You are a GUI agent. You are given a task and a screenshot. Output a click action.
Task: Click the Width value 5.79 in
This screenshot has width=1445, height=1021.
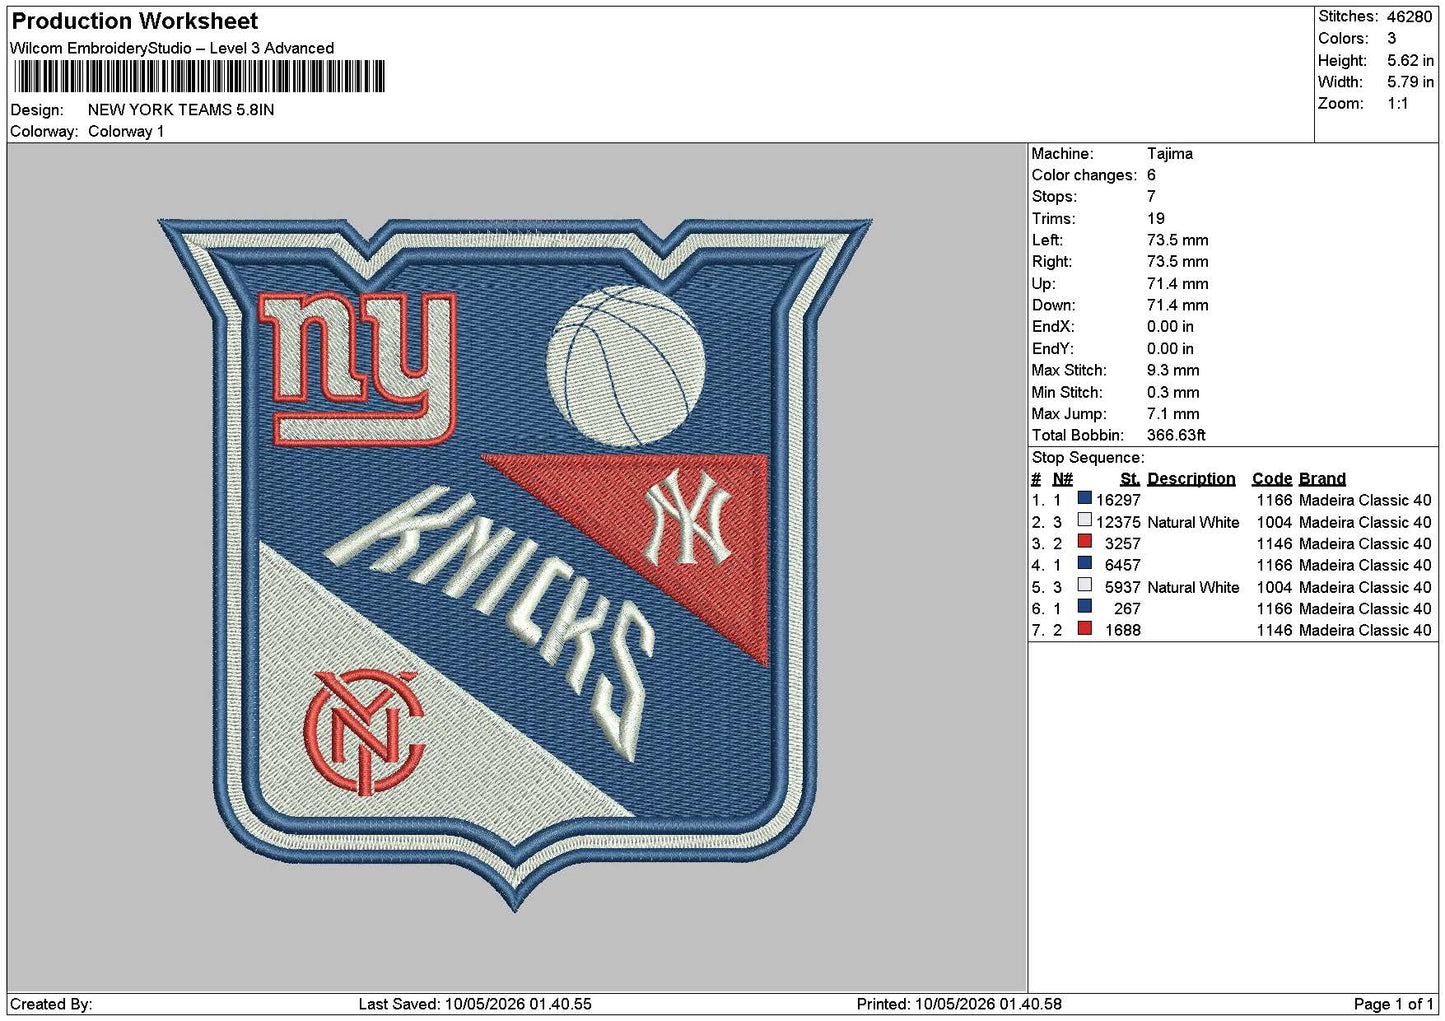pos(1410,82)
